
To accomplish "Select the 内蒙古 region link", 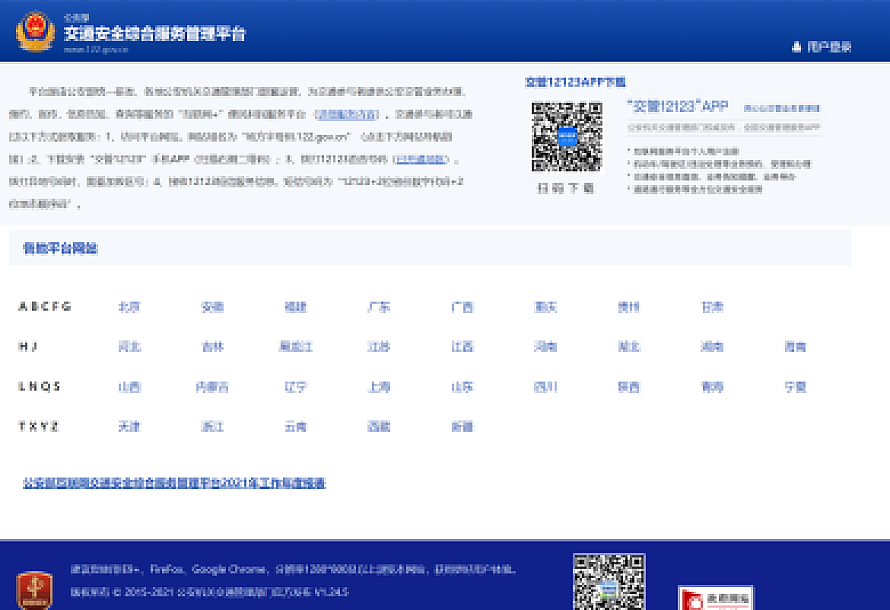I will coord(212,387).
